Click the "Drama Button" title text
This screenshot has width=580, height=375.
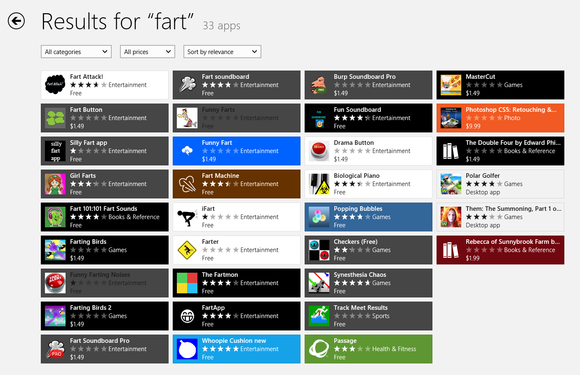[354, 143]
